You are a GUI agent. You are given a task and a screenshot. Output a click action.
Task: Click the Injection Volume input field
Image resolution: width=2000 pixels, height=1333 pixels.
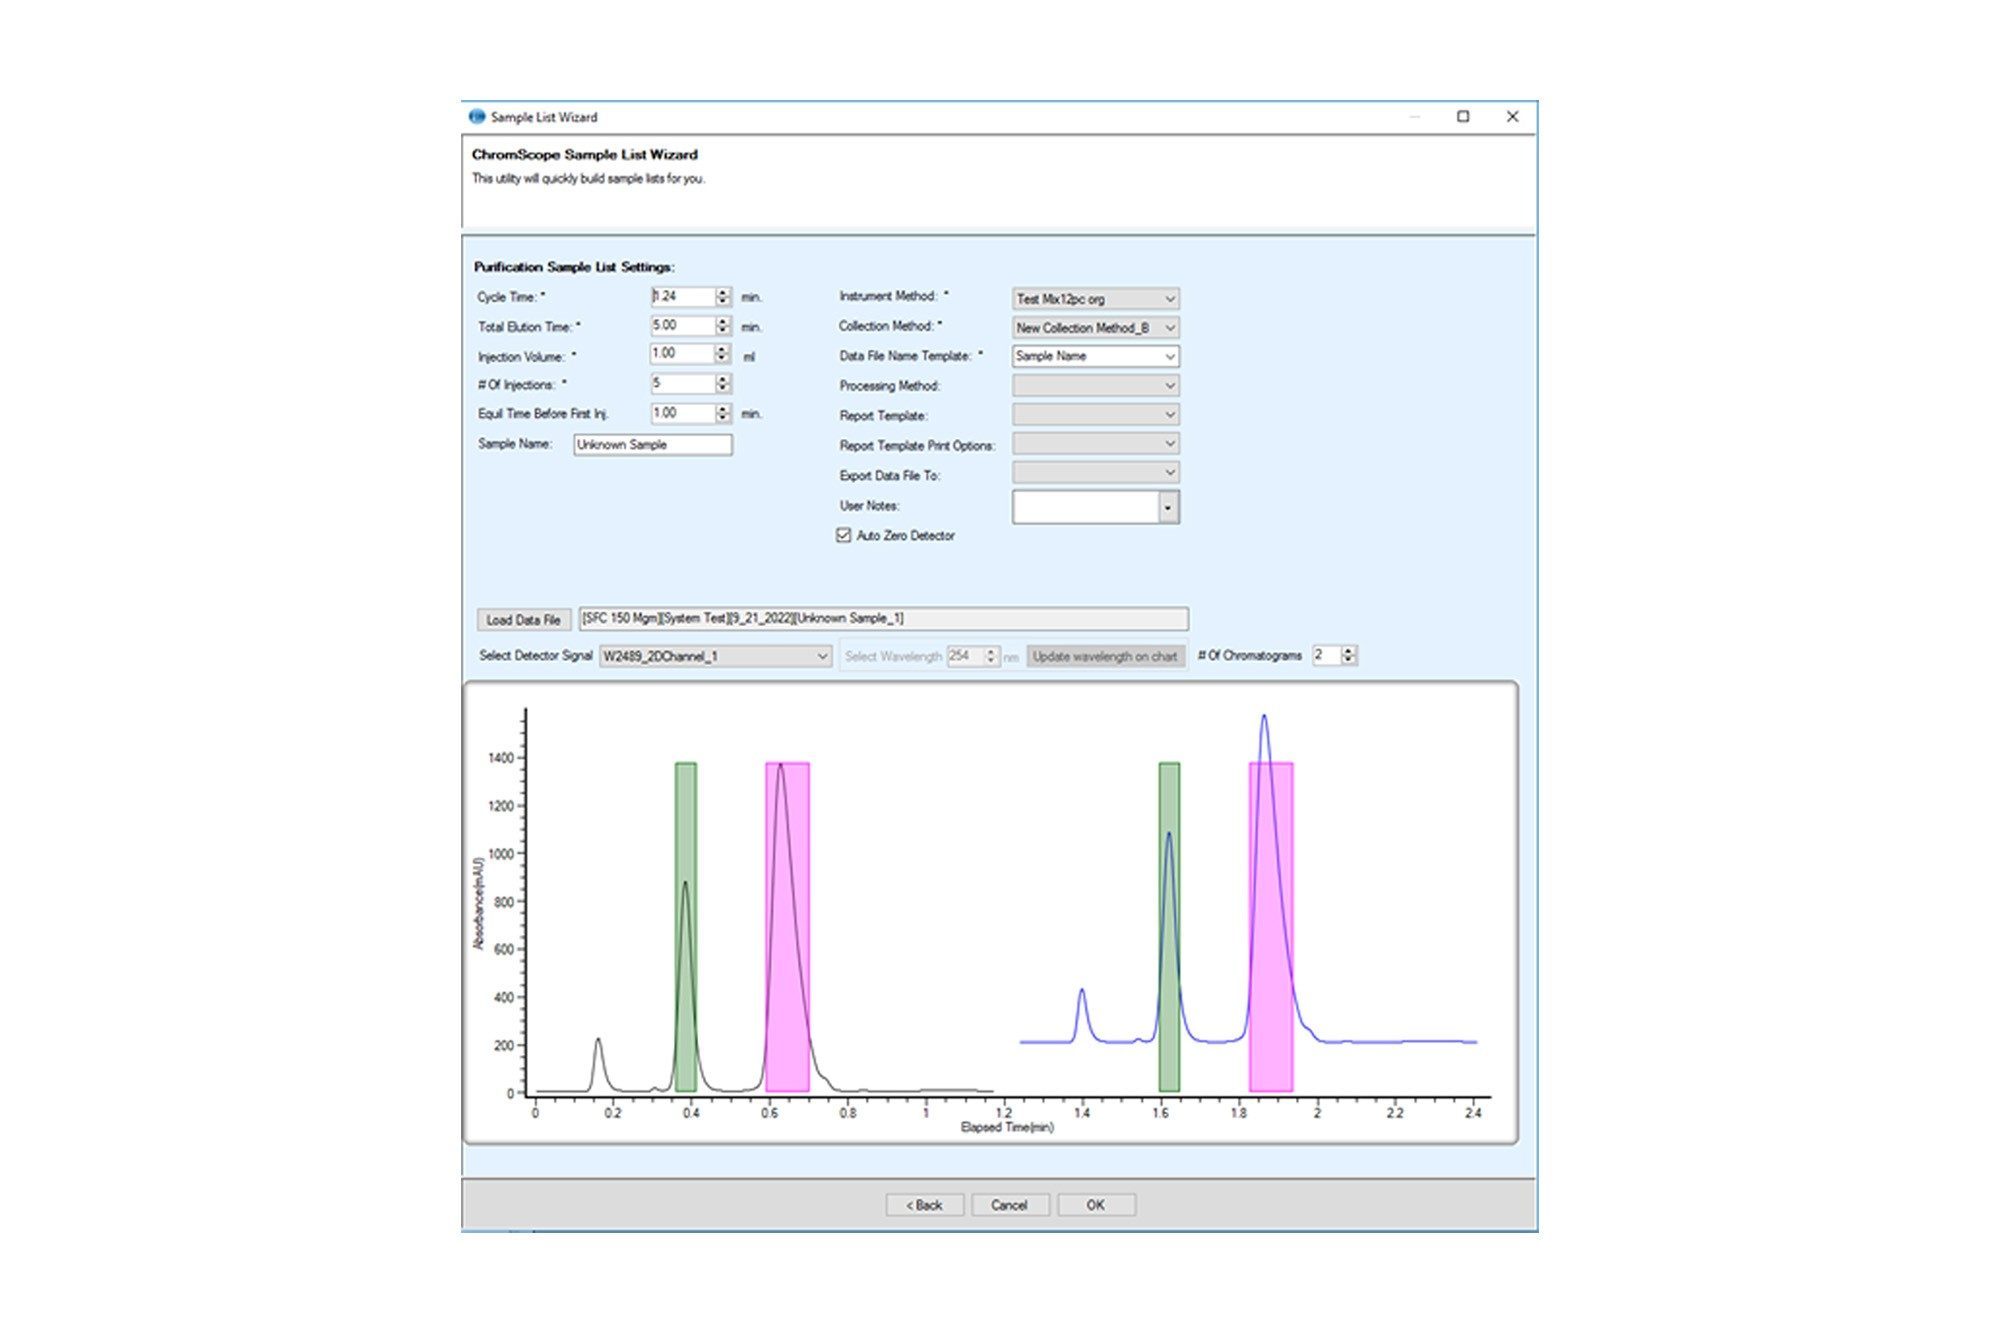click(682, 354)
